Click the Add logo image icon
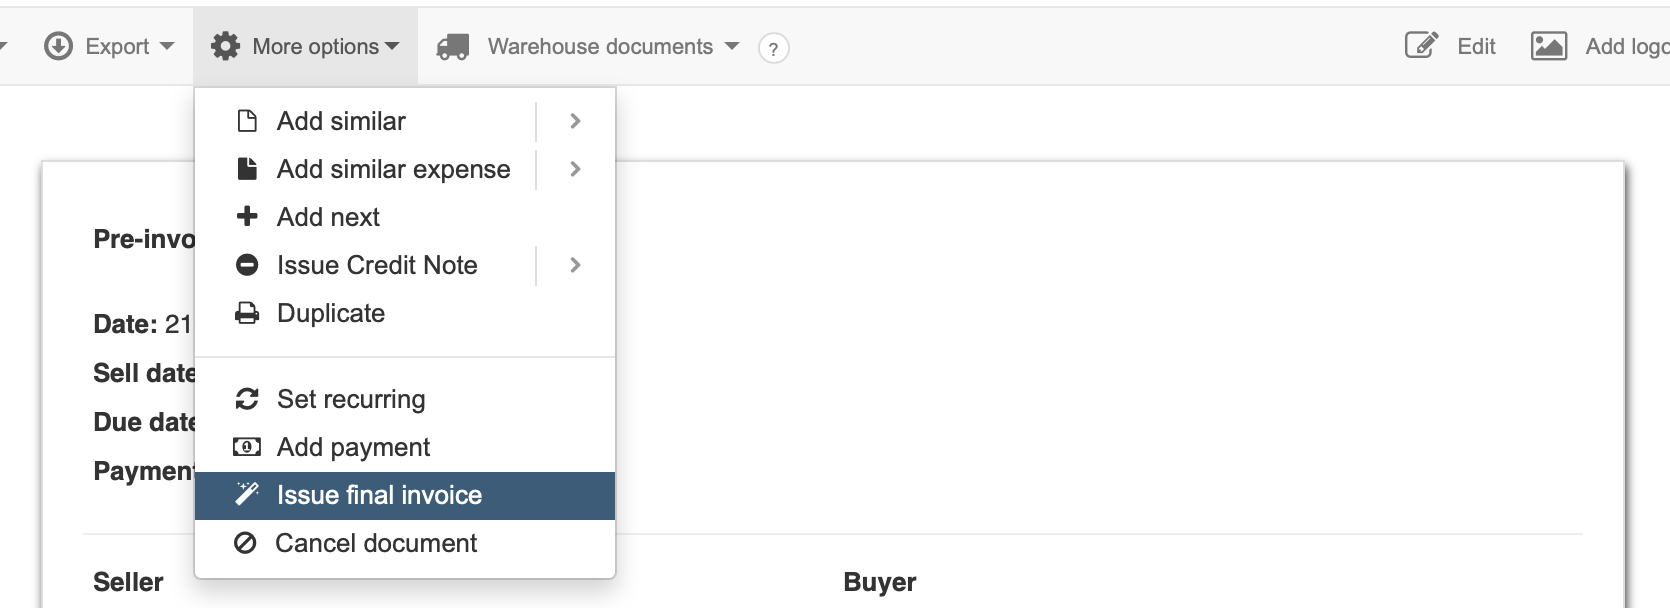The image size is (1670, 608). (x=1548, y=45)
